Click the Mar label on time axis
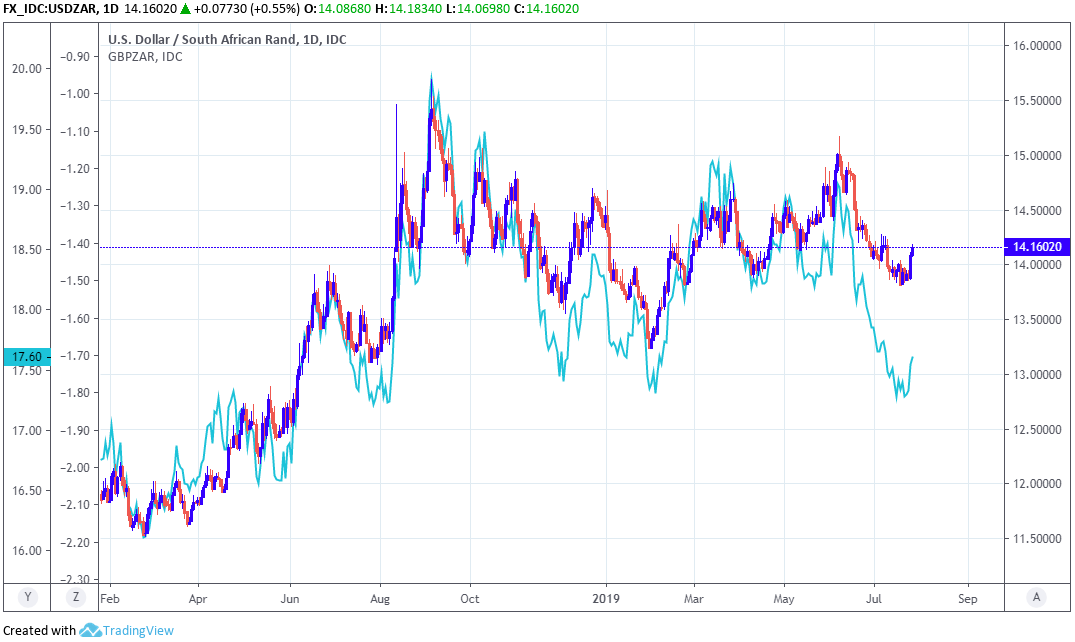The height and width of the screenshot is (642, 1075). 694,599
